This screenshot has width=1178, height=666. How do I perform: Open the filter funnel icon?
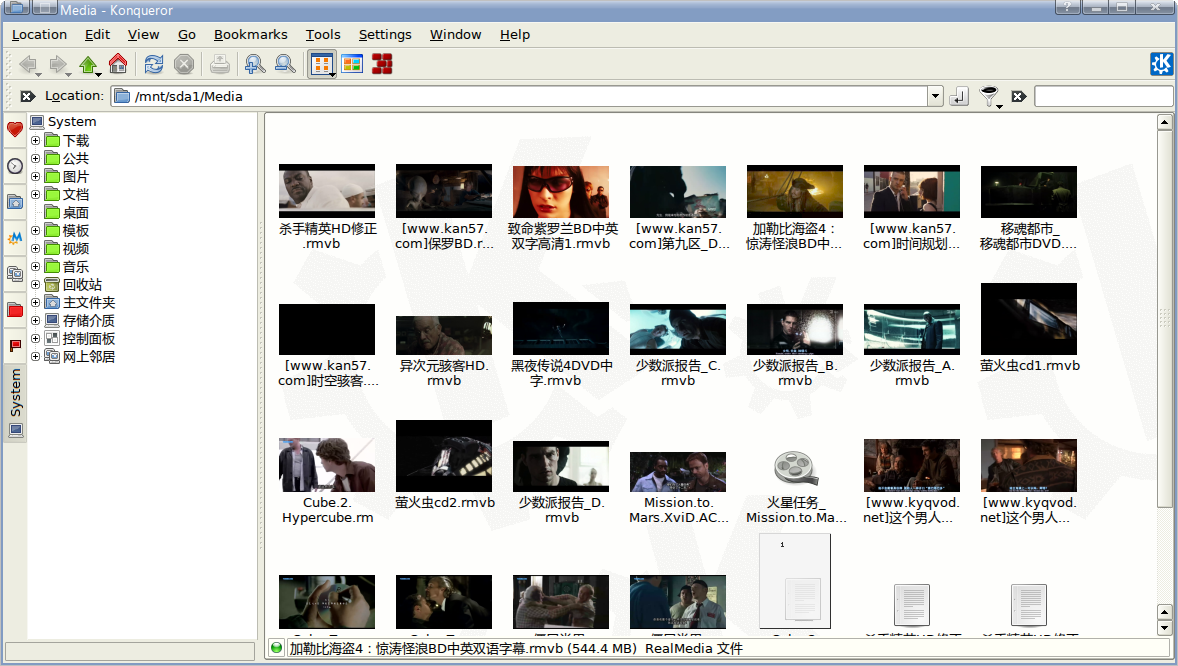pyautogui.click(x=989, y=96)
